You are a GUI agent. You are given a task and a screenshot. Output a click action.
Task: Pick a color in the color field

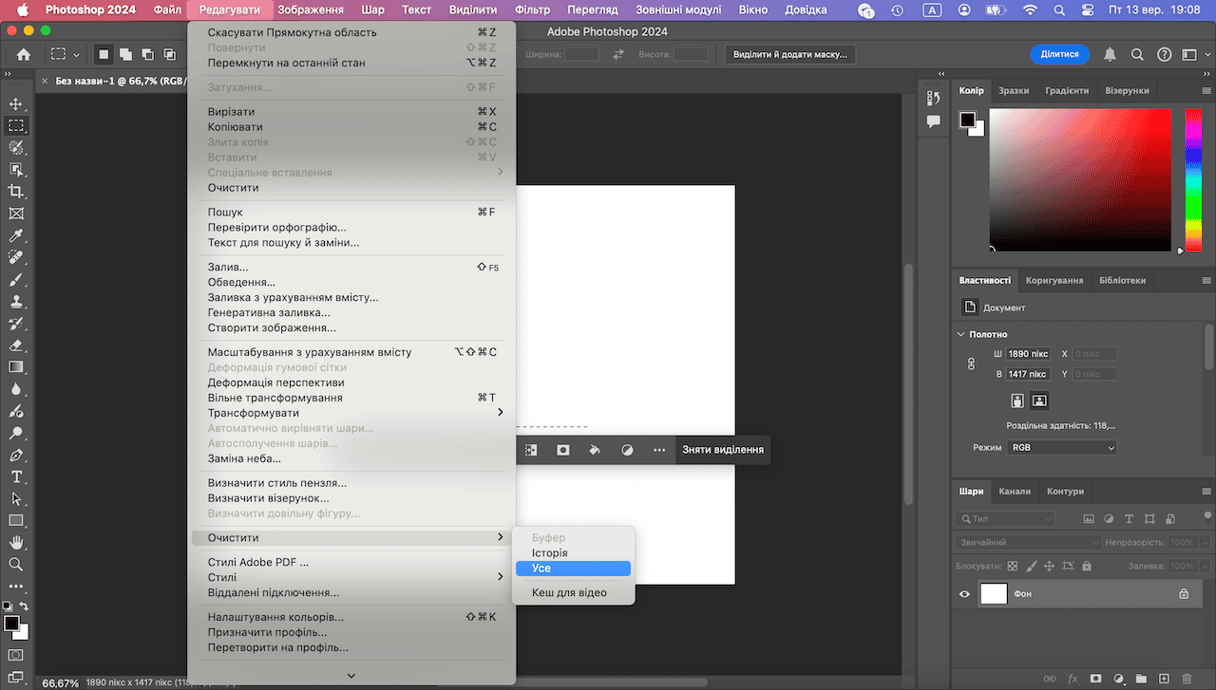[1080, 179]
